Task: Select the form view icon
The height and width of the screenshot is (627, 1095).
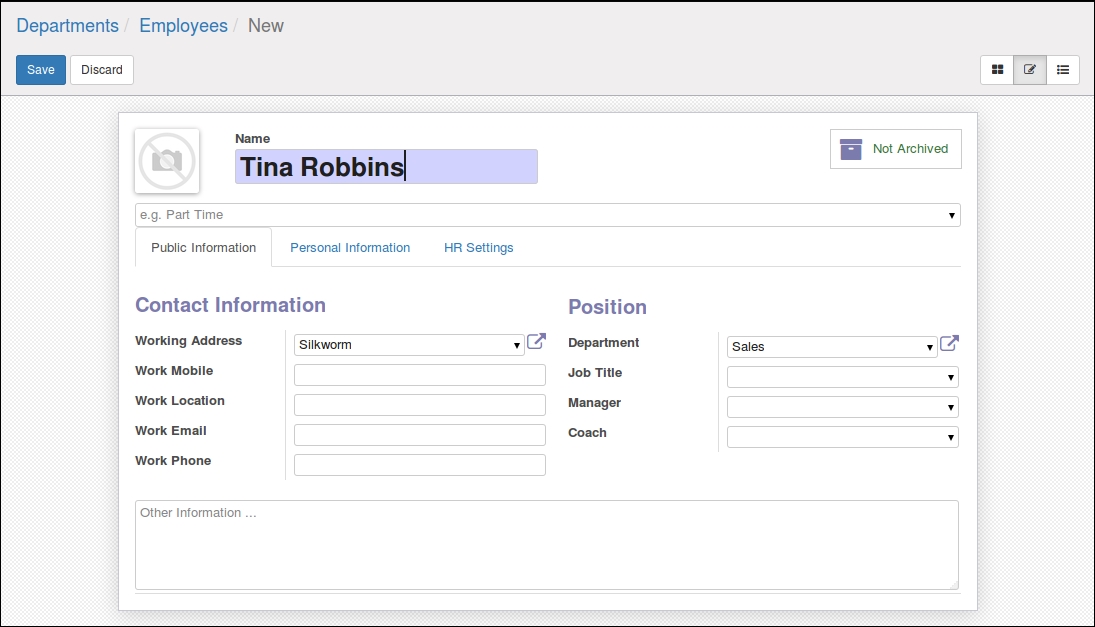Action: tap(1030, 70)
